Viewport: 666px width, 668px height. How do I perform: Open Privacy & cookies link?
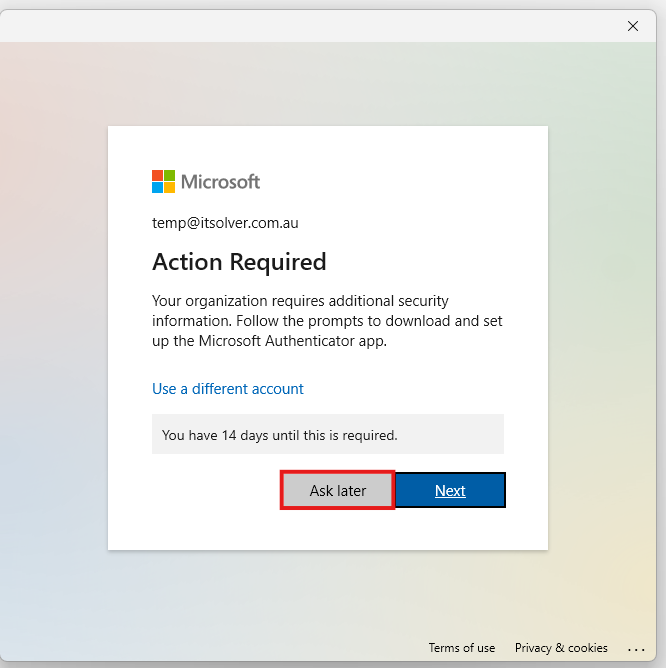tap(561, 648)
